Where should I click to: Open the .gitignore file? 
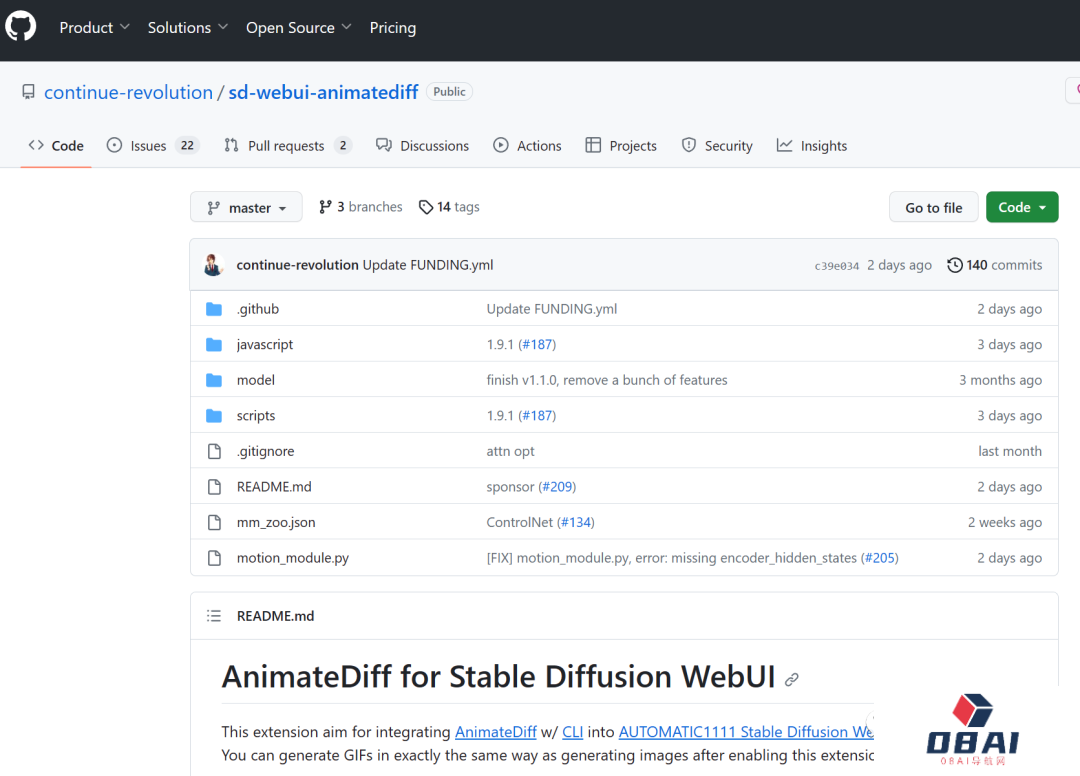265,451
